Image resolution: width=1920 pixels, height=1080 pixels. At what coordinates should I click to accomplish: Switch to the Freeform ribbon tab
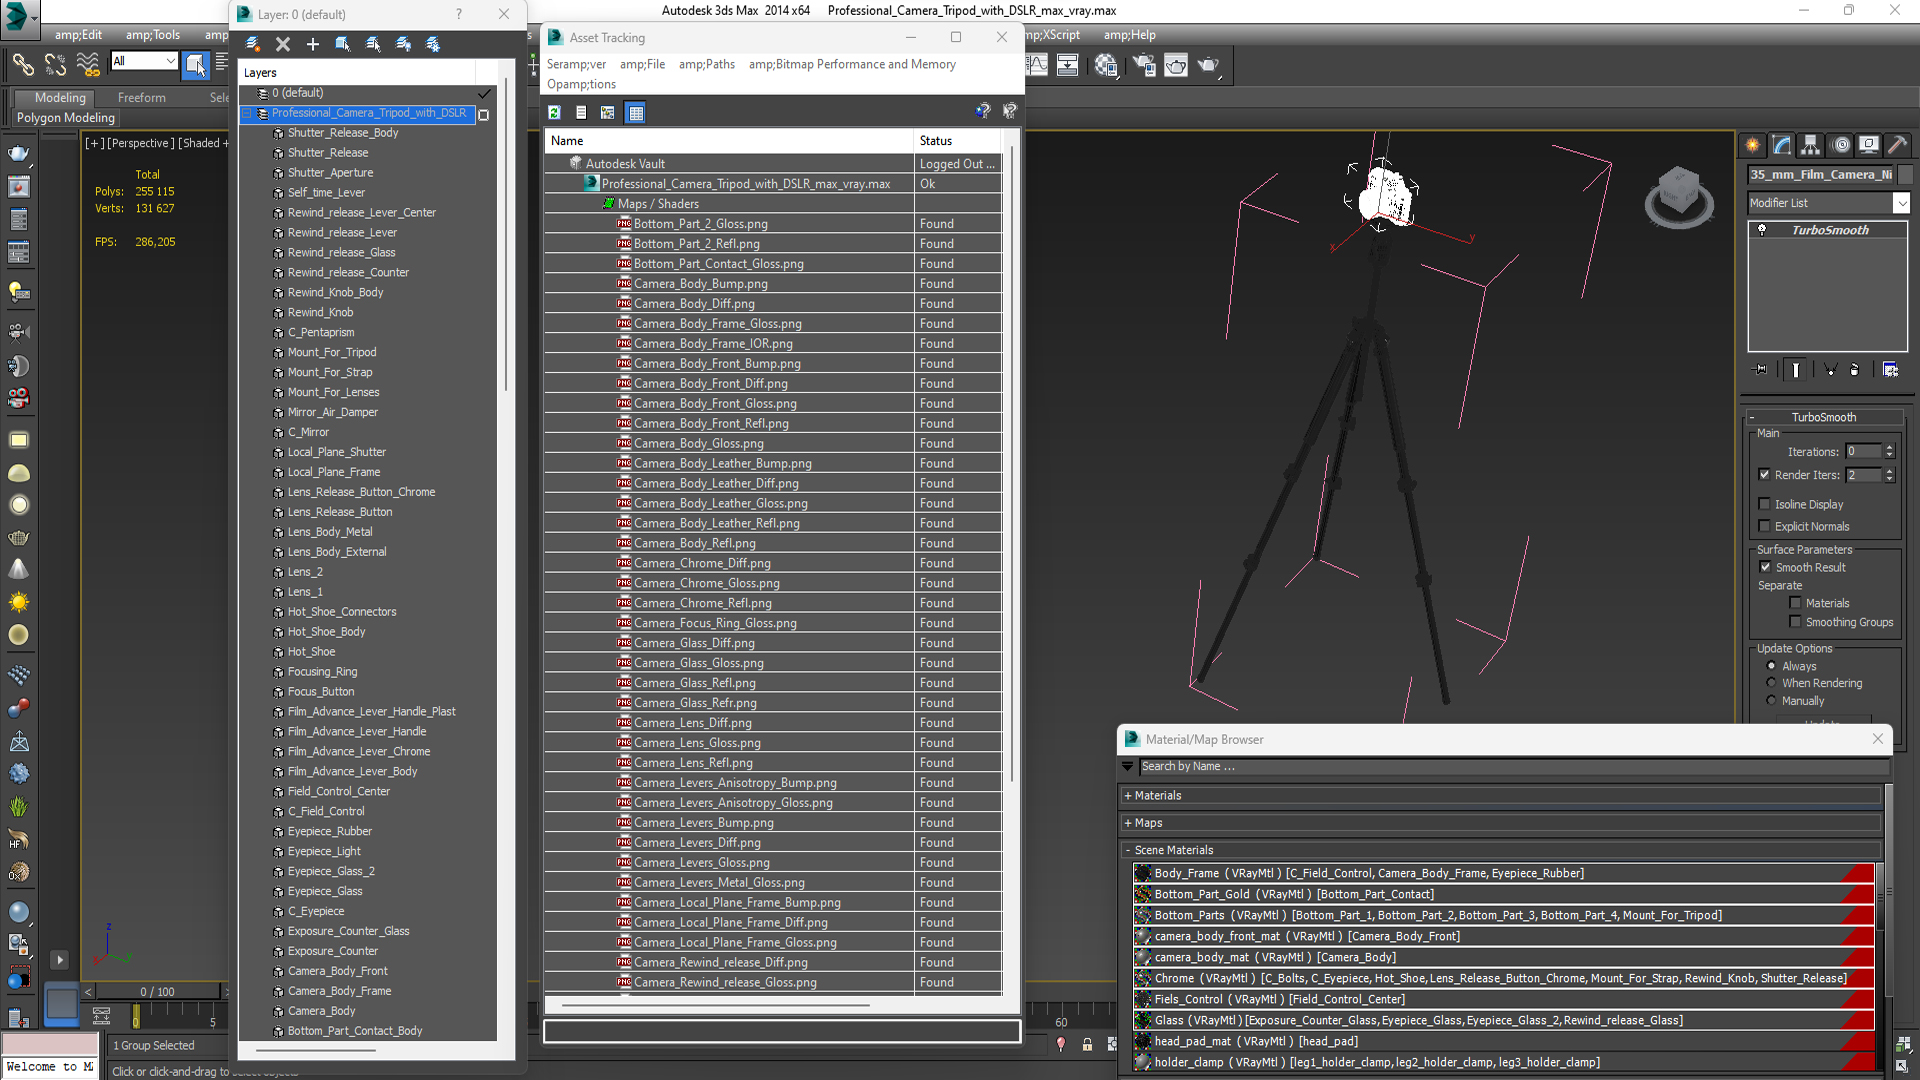tap(142, 98)
